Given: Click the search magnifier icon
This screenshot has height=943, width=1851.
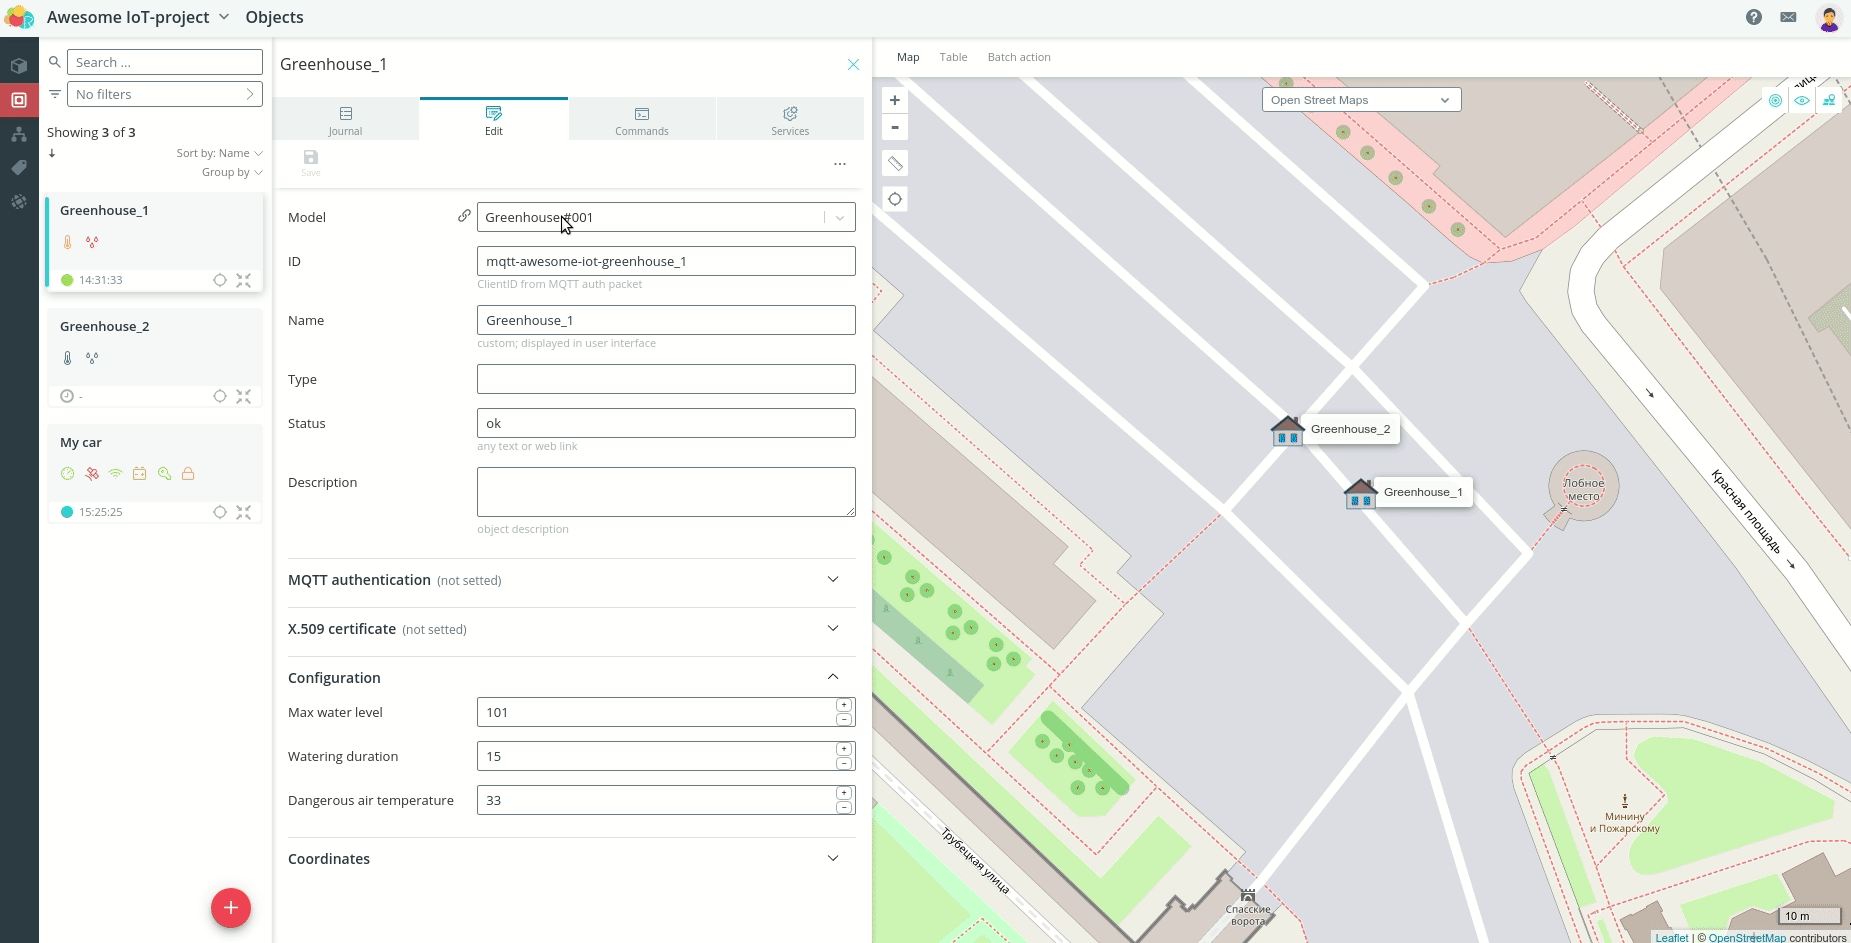Looking at the screenshot, I should pos(55,62).
